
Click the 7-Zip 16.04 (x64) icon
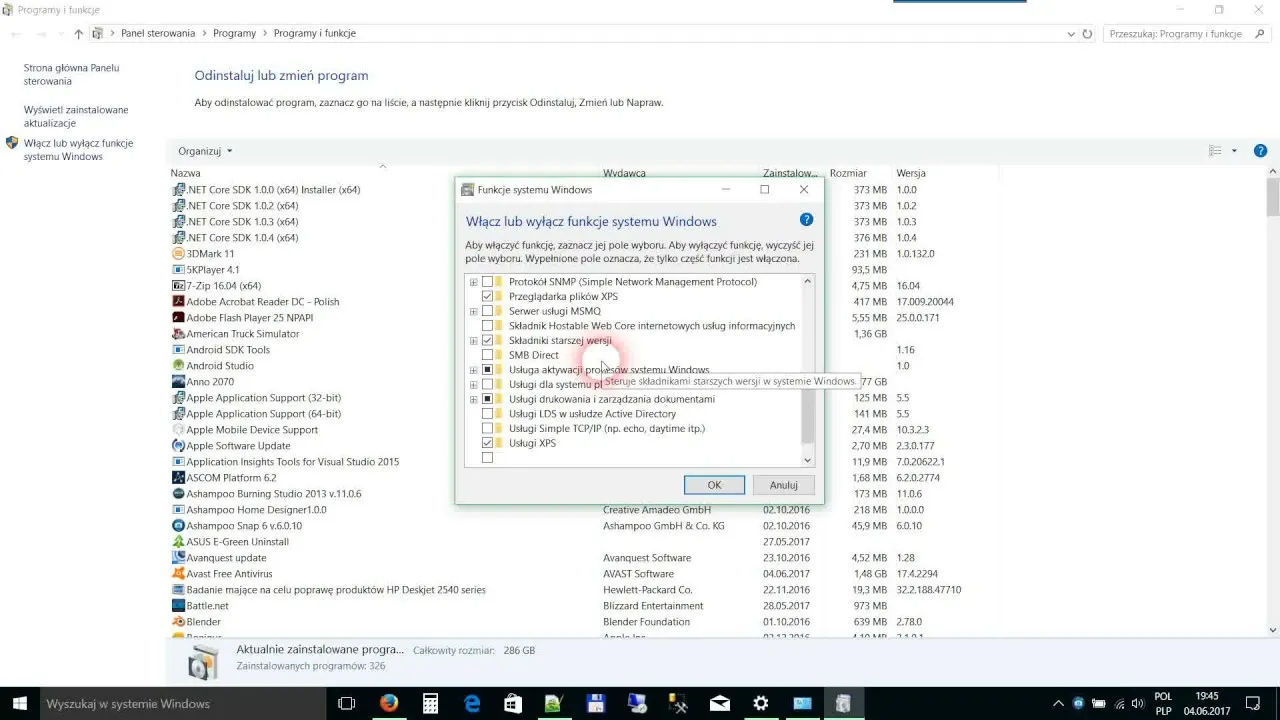coord(178,286)
